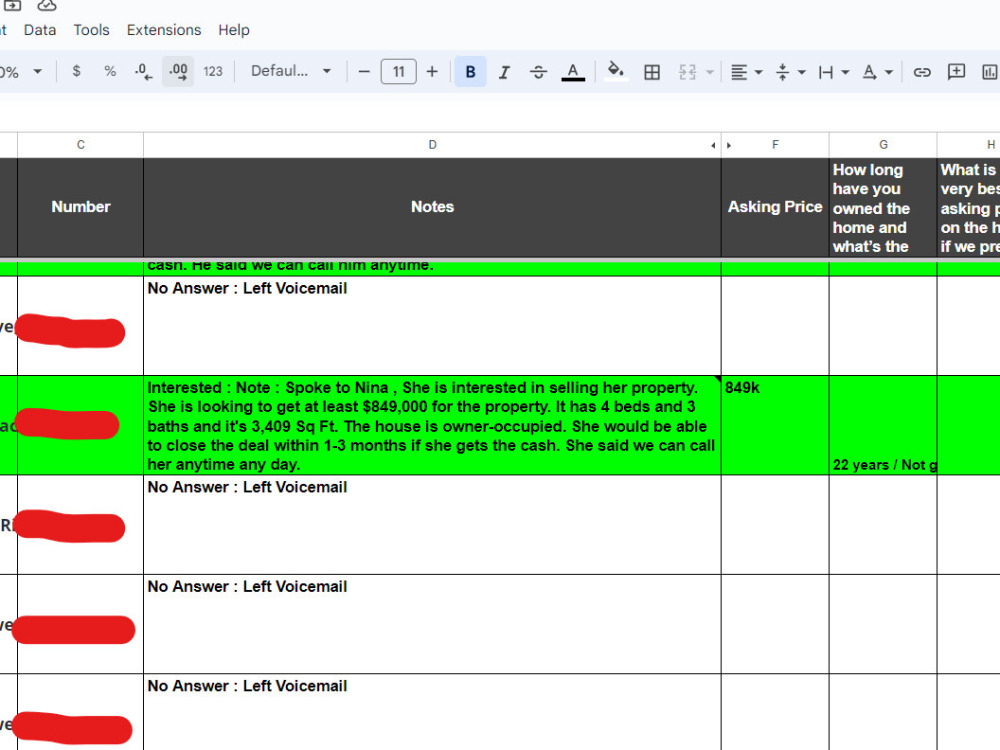This screenshot has width=1000, height=750.
Task: Expand hidden column with right arrow
Action: 728,145
